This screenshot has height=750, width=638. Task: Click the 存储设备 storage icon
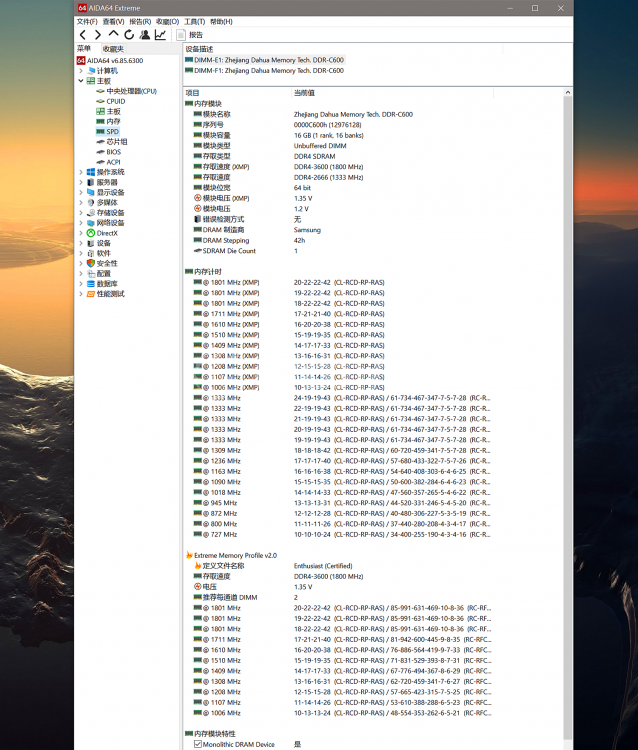91,213
